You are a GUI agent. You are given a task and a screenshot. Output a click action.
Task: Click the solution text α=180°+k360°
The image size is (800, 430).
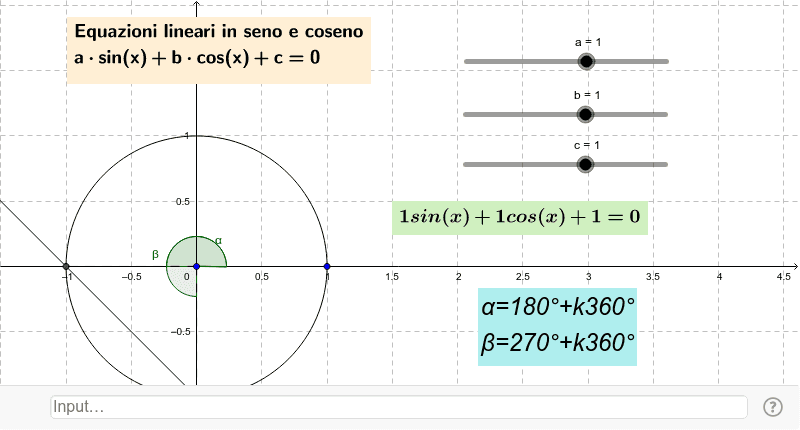coord(558,307)
